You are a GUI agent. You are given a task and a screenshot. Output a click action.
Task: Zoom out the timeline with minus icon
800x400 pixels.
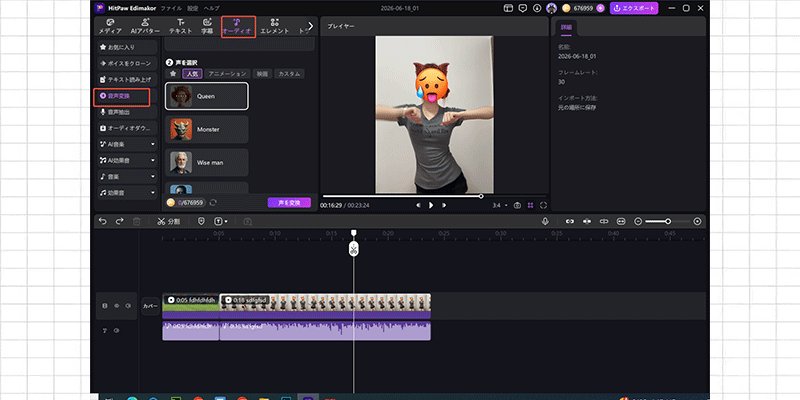[638, 221]
